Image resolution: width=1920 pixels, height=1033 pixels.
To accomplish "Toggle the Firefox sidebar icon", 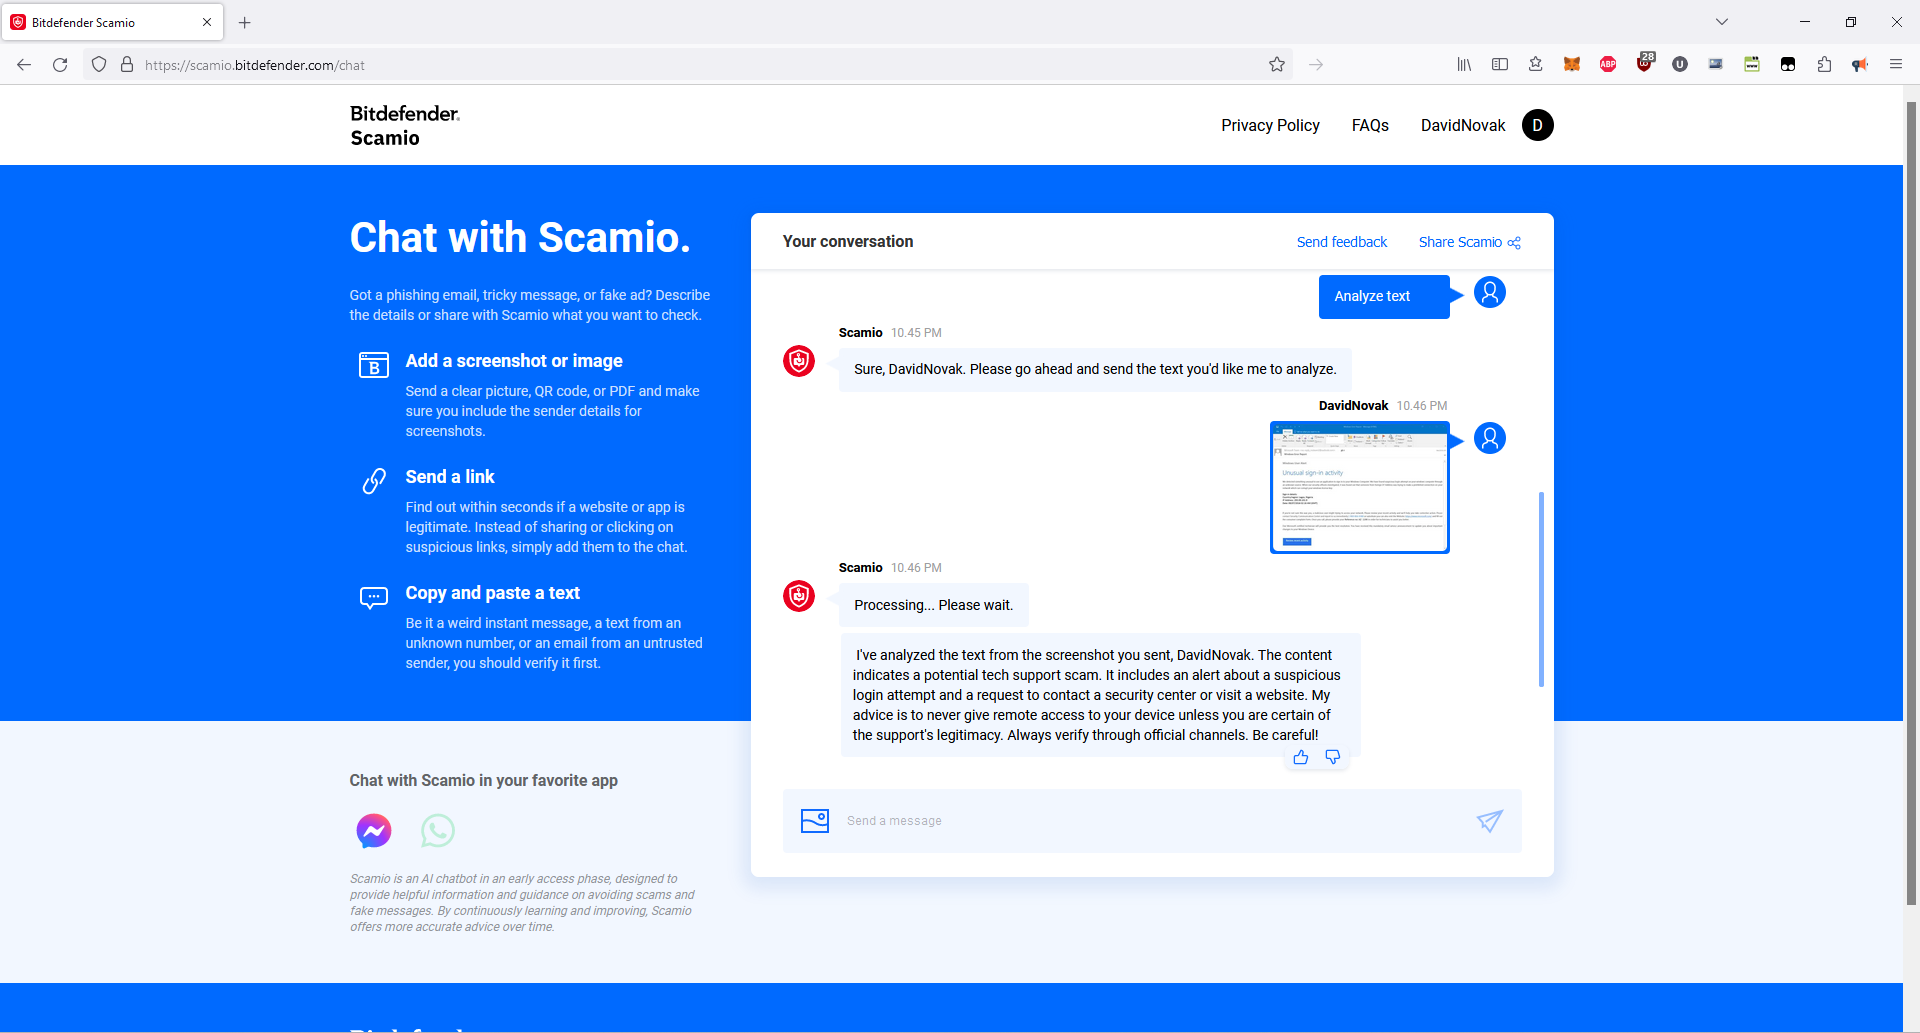I will [1500, 65].
